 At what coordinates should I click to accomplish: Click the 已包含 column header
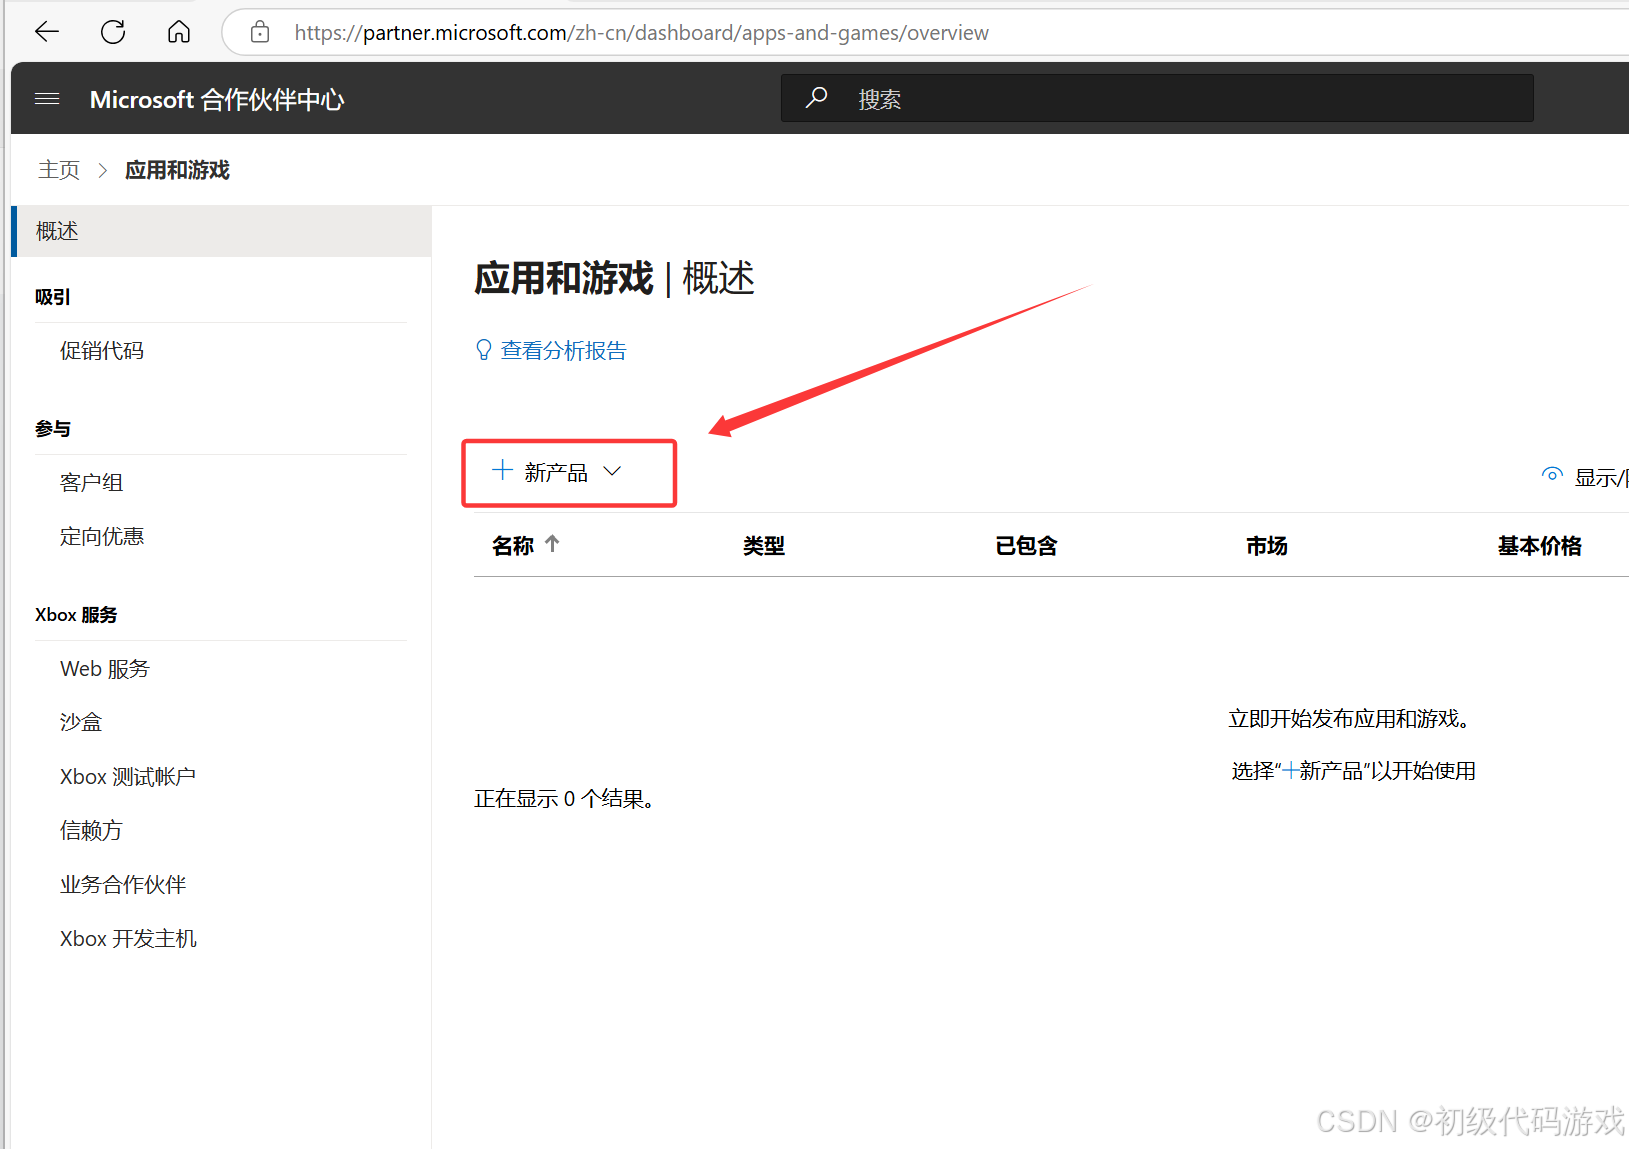coord(1026,546)
